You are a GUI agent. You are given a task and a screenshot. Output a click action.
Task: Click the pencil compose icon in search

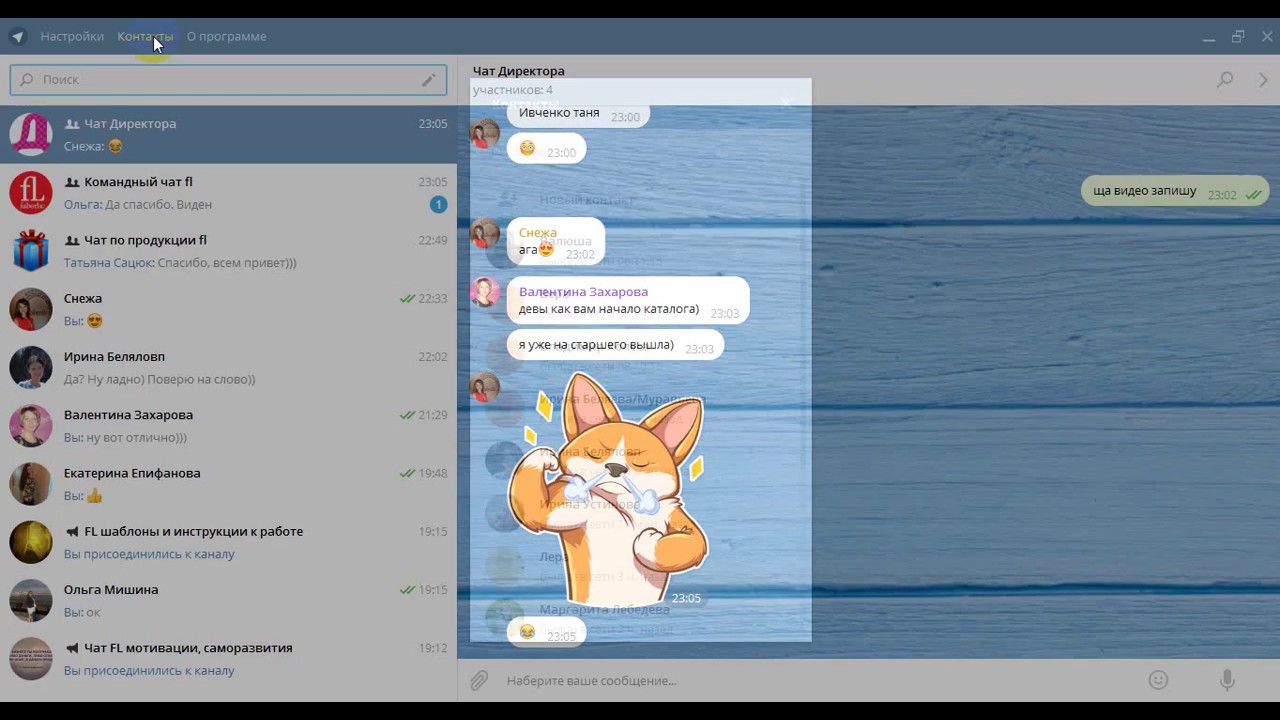[x=429, y=79]
